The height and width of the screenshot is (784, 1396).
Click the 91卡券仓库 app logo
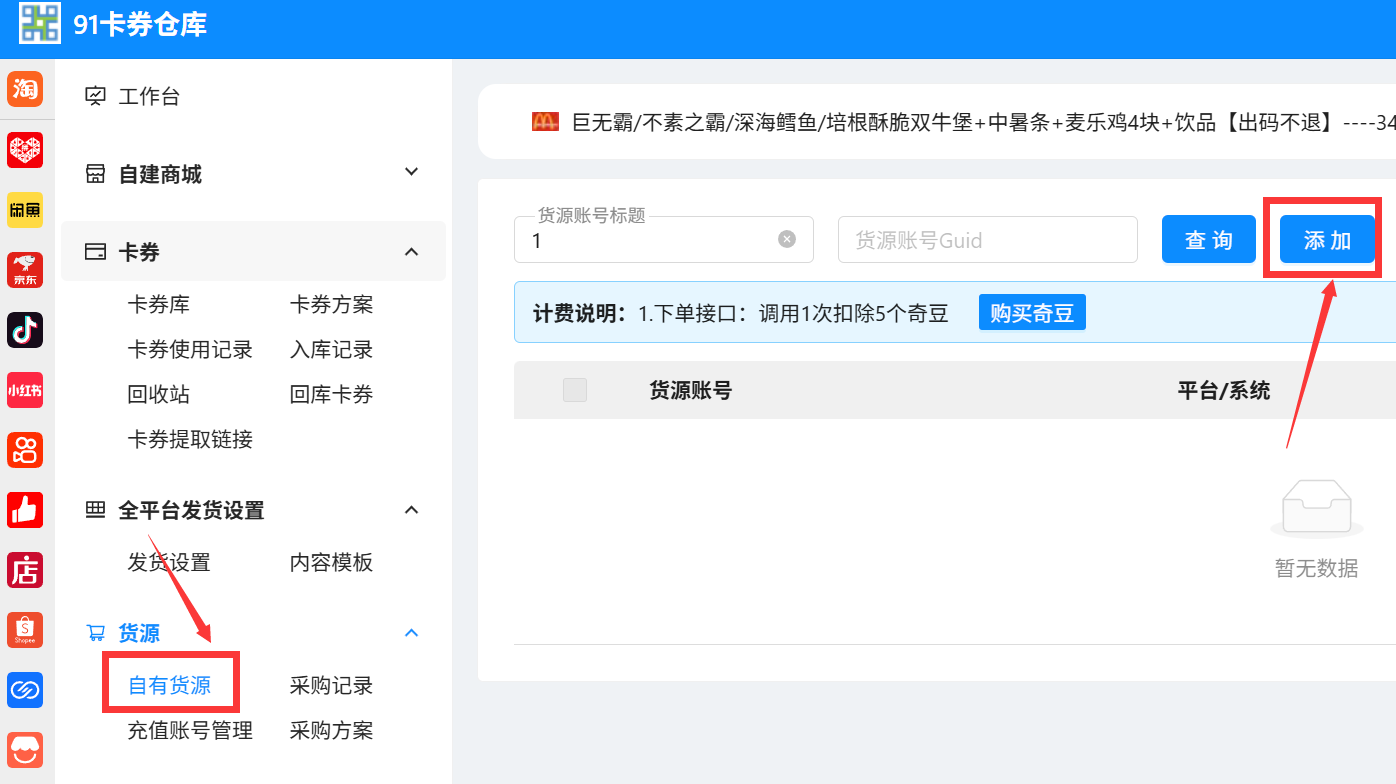coord(40,23)
